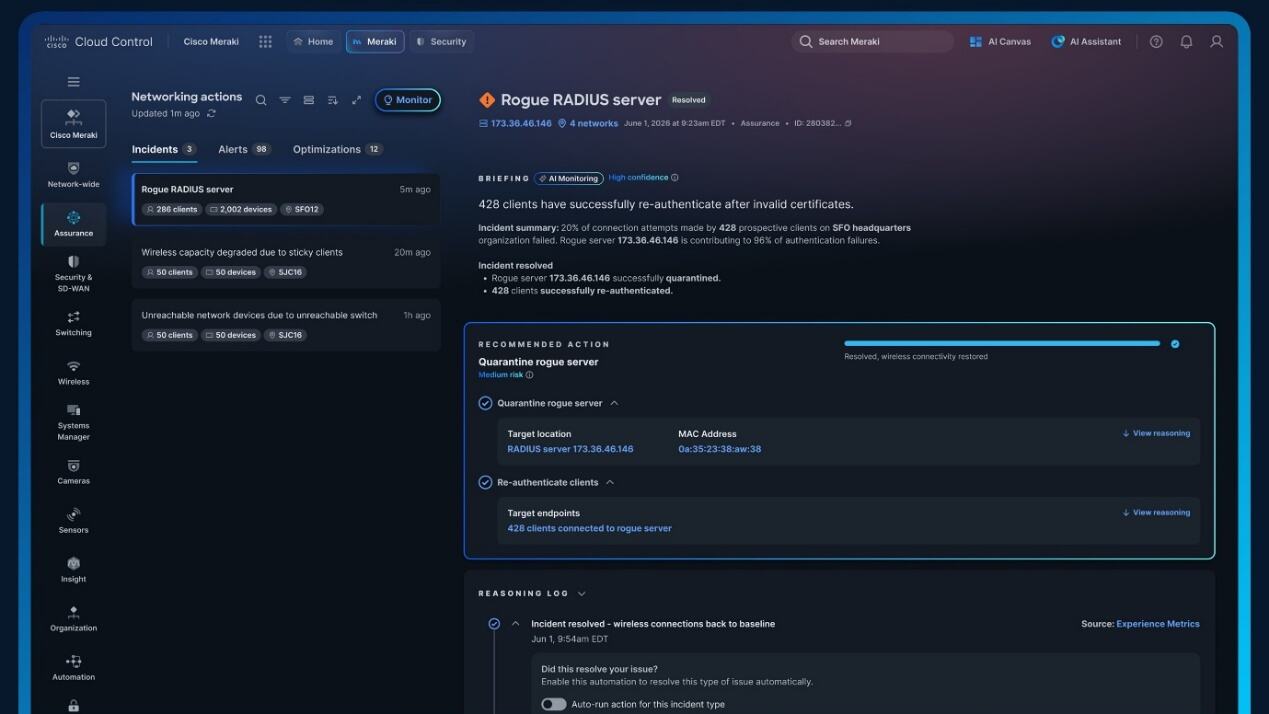Show High confidence info tooltip icon
Viewport: 1269px width, 714px height.
(675, 178)
